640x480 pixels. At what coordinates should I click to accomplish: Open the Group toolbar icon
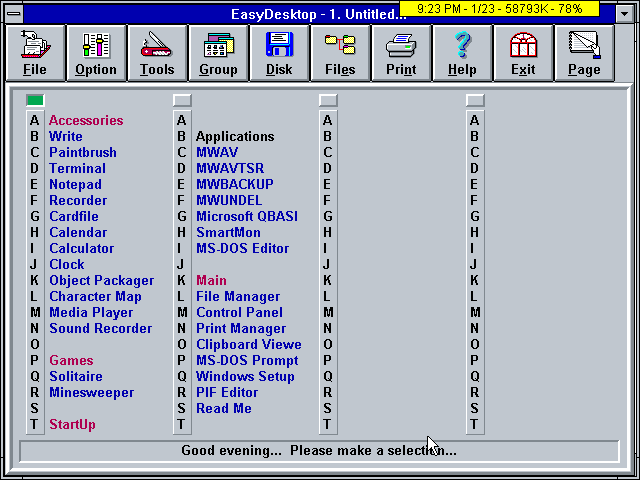218,53
